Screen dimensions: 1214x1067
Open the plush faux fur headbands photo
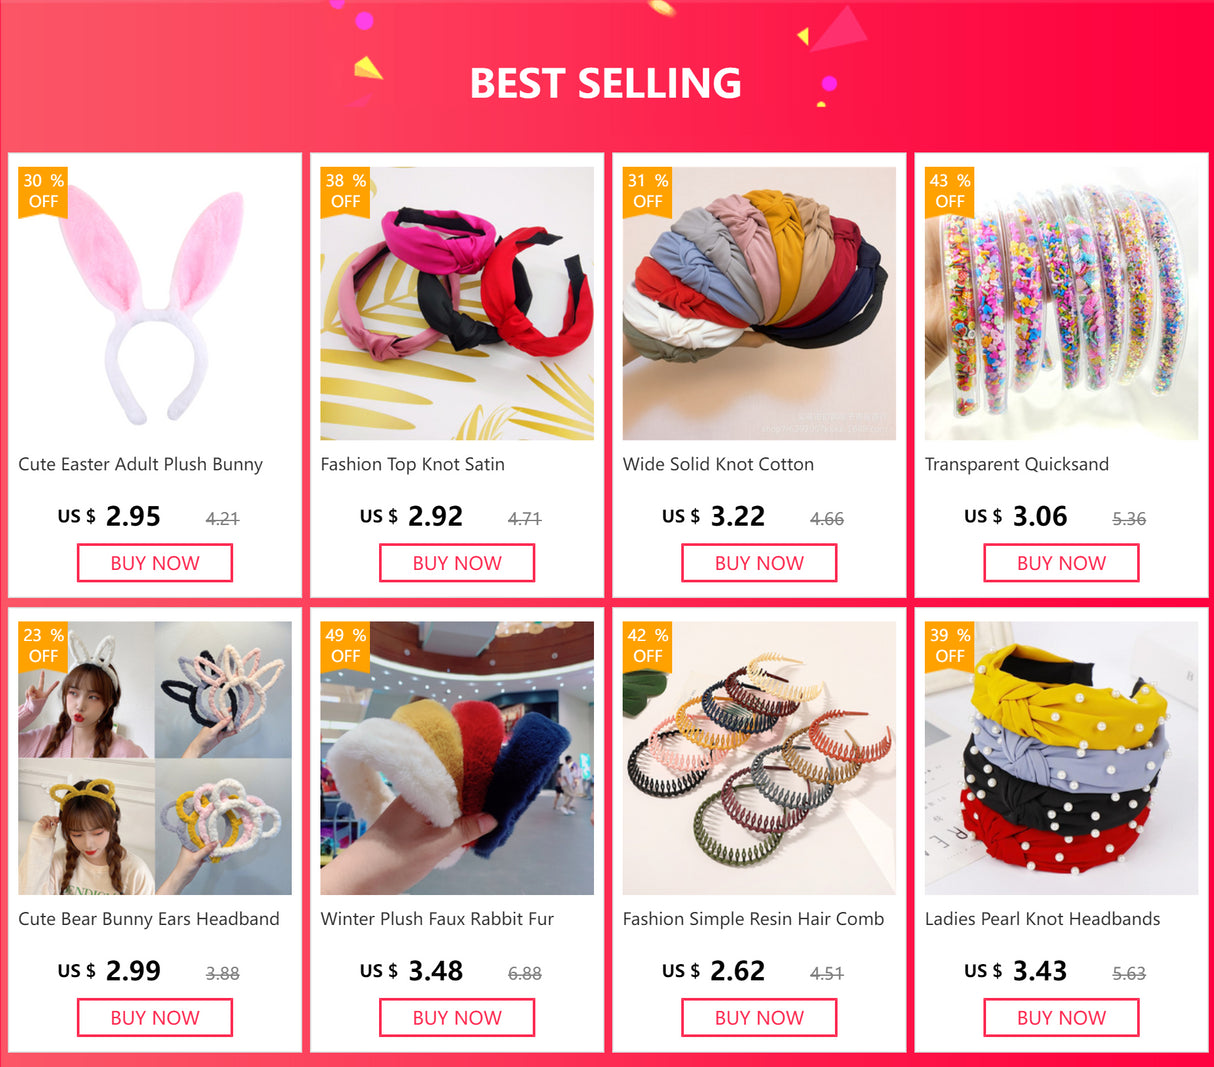click(x=457, y=758)
